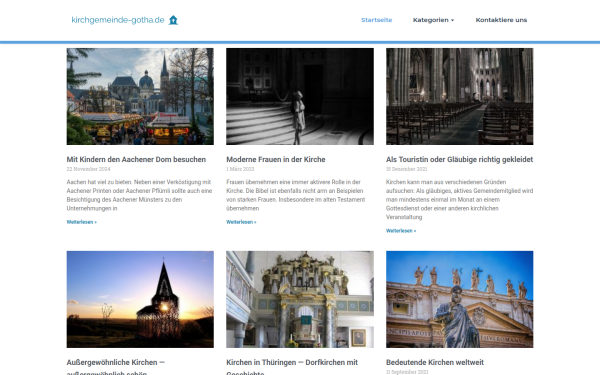Click Weiterlesen under the Touristin article

[x=401, y=231]
